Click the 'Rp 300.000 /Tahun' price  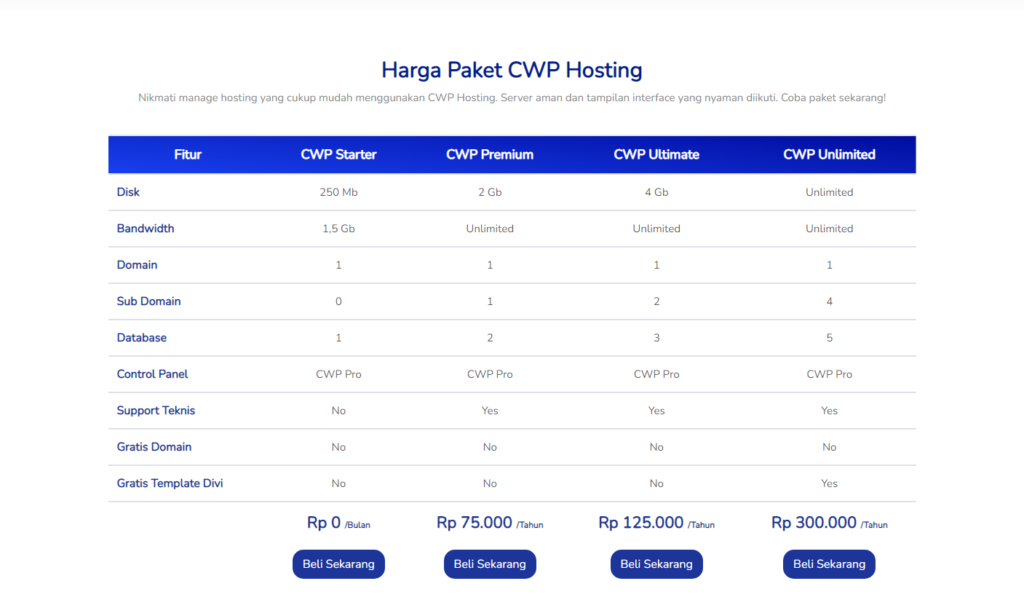pyautogui.click(x=829, y=523)
